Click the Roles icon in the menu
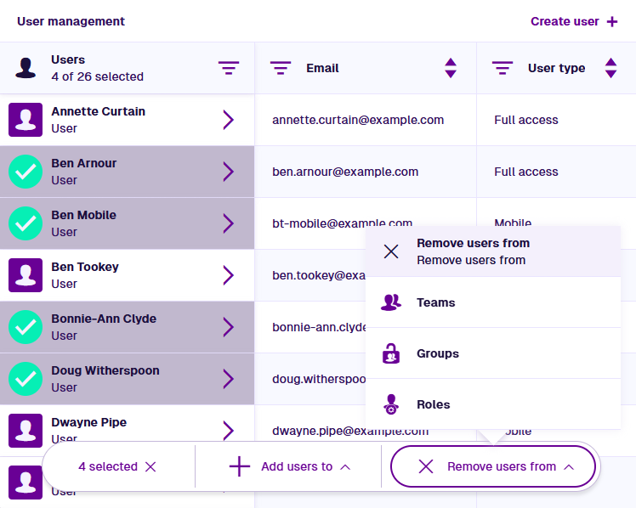Screen dimensions: 636x508 click(x=391, y=405)
